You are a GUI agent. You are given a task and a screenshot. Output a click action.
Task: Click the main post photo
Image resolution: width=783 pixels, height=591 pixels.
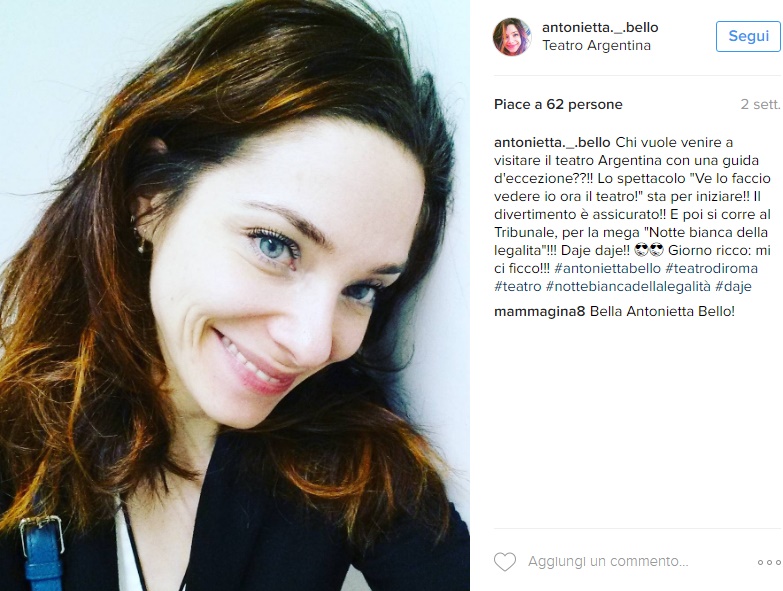[235, 296]
